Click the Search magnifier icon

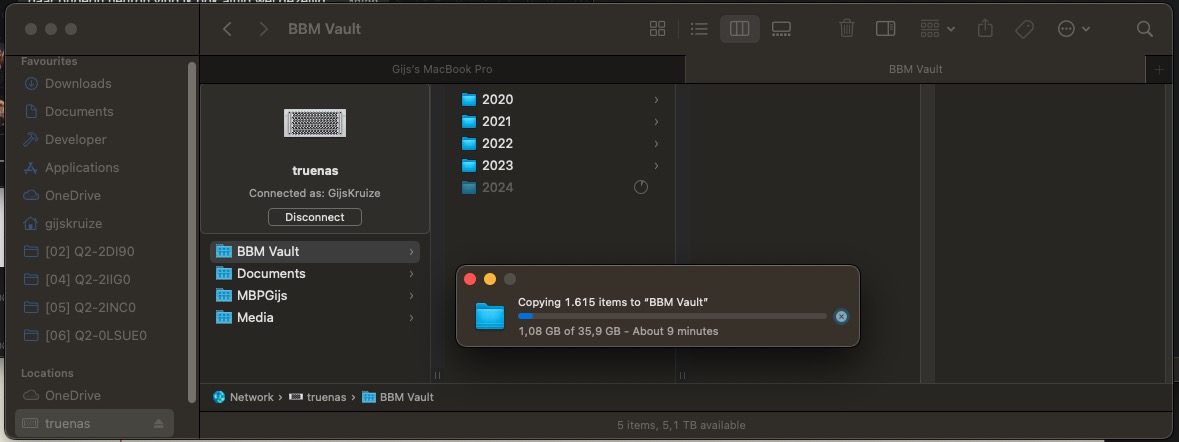tap(1144, 29)
